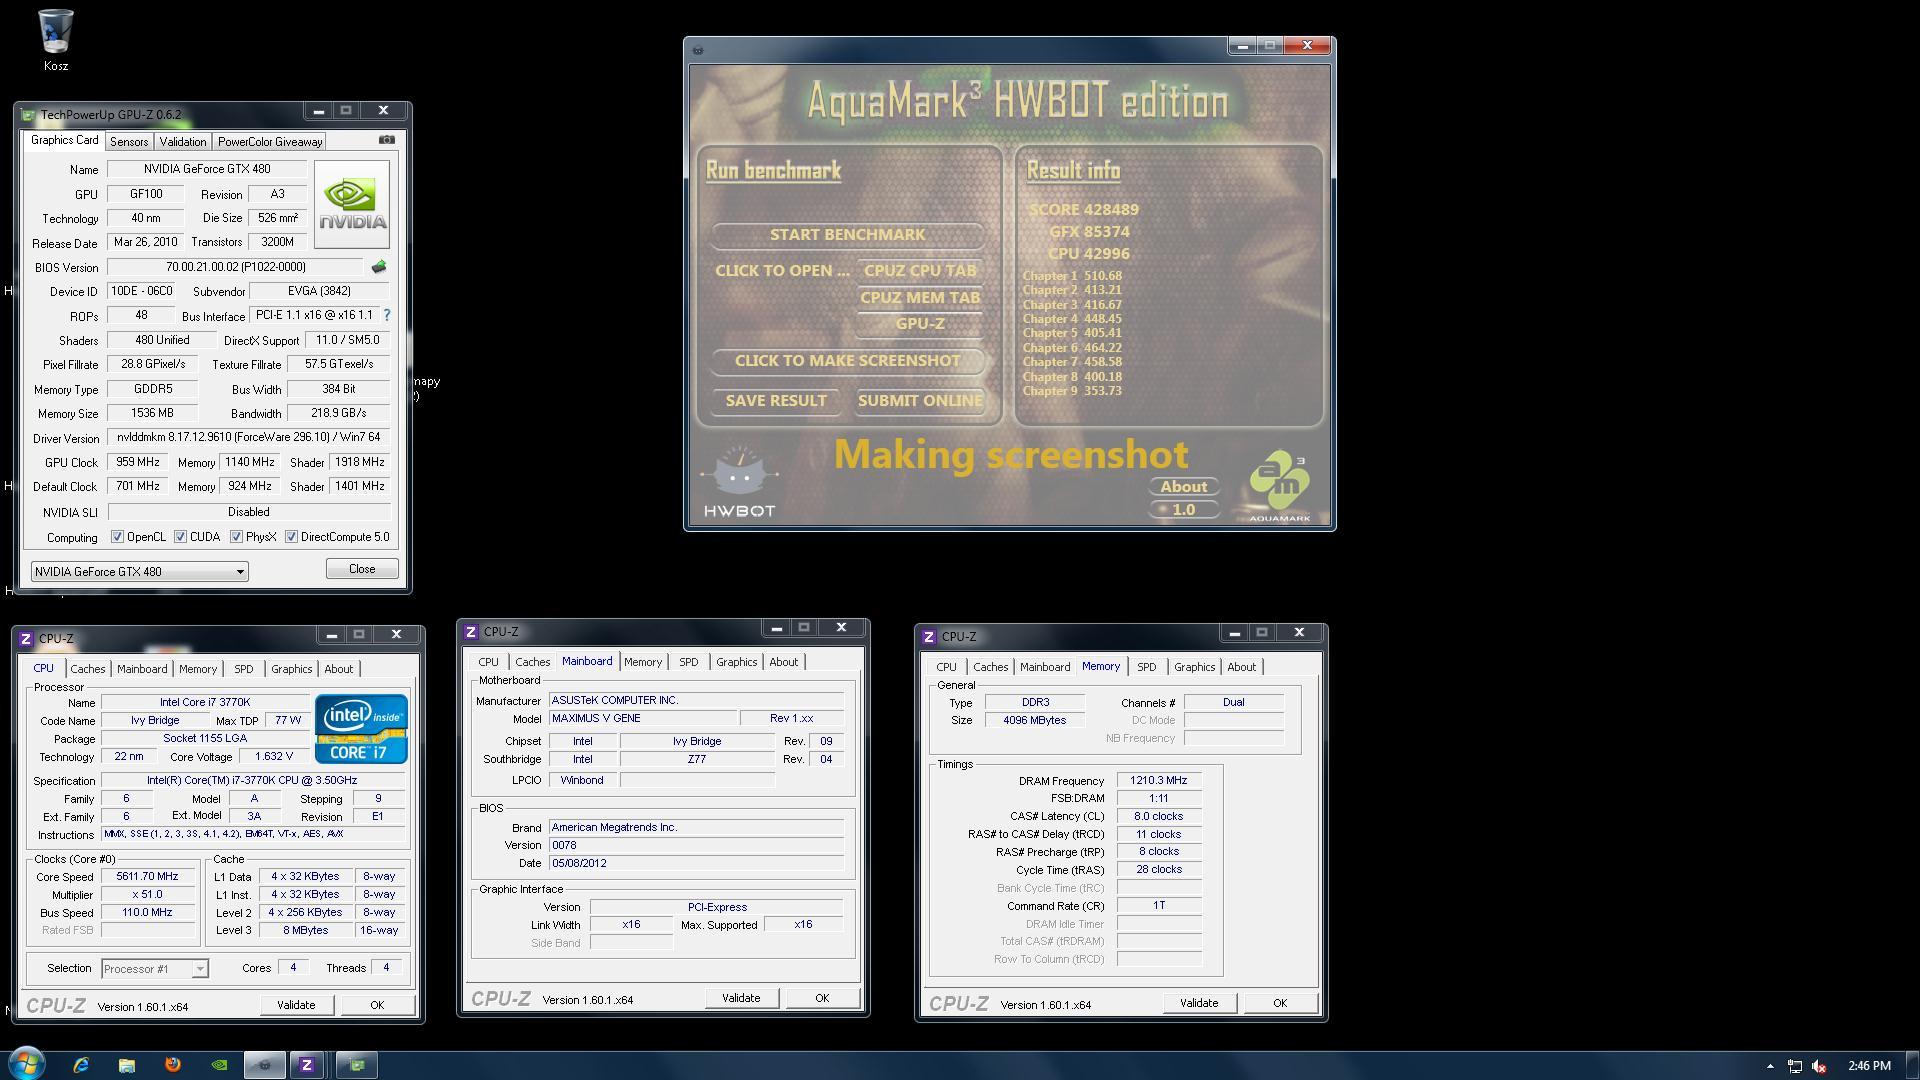
Task: Click SUBMIT ONLINE in AquaMark
Action: click(x=920, y=401)
